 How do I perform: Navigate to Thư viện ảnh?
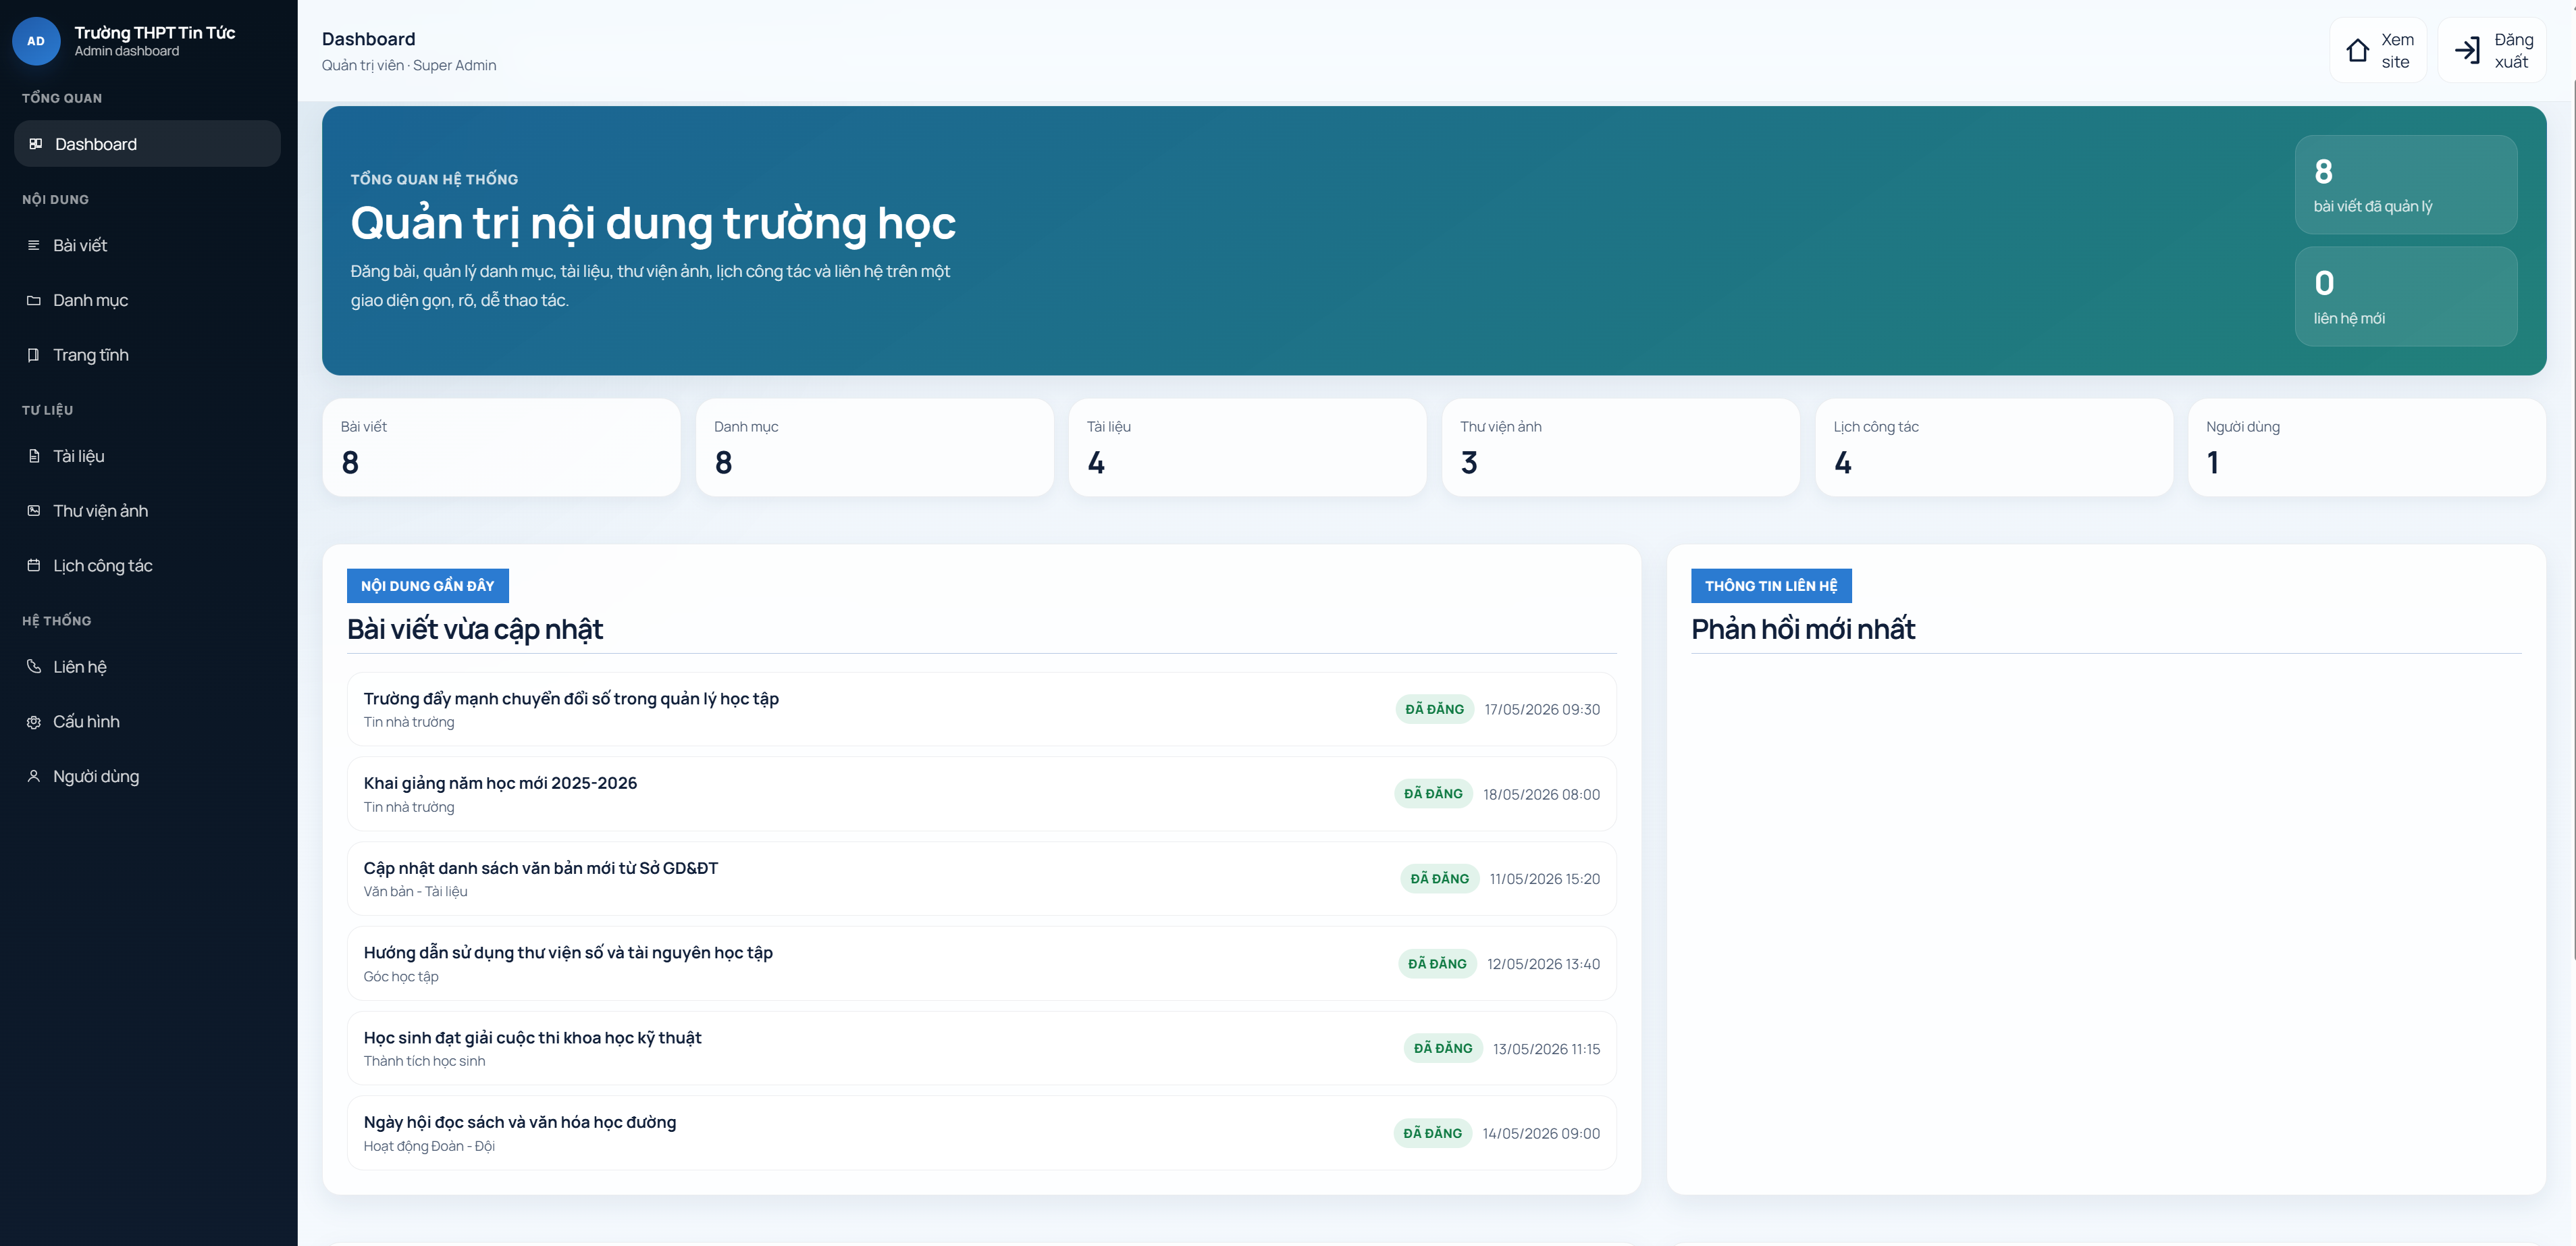click(147, 511)
